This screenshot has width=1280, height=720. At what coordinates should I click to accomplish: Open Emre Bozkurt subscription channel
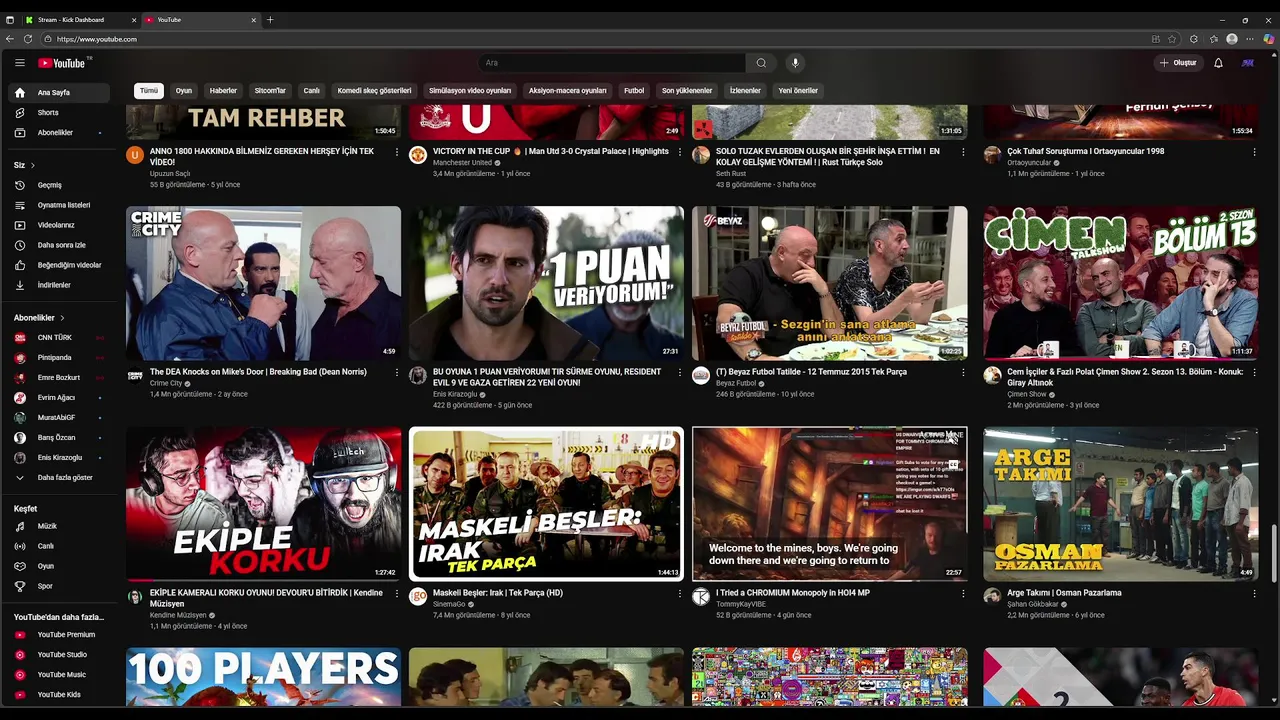(60, 378)
